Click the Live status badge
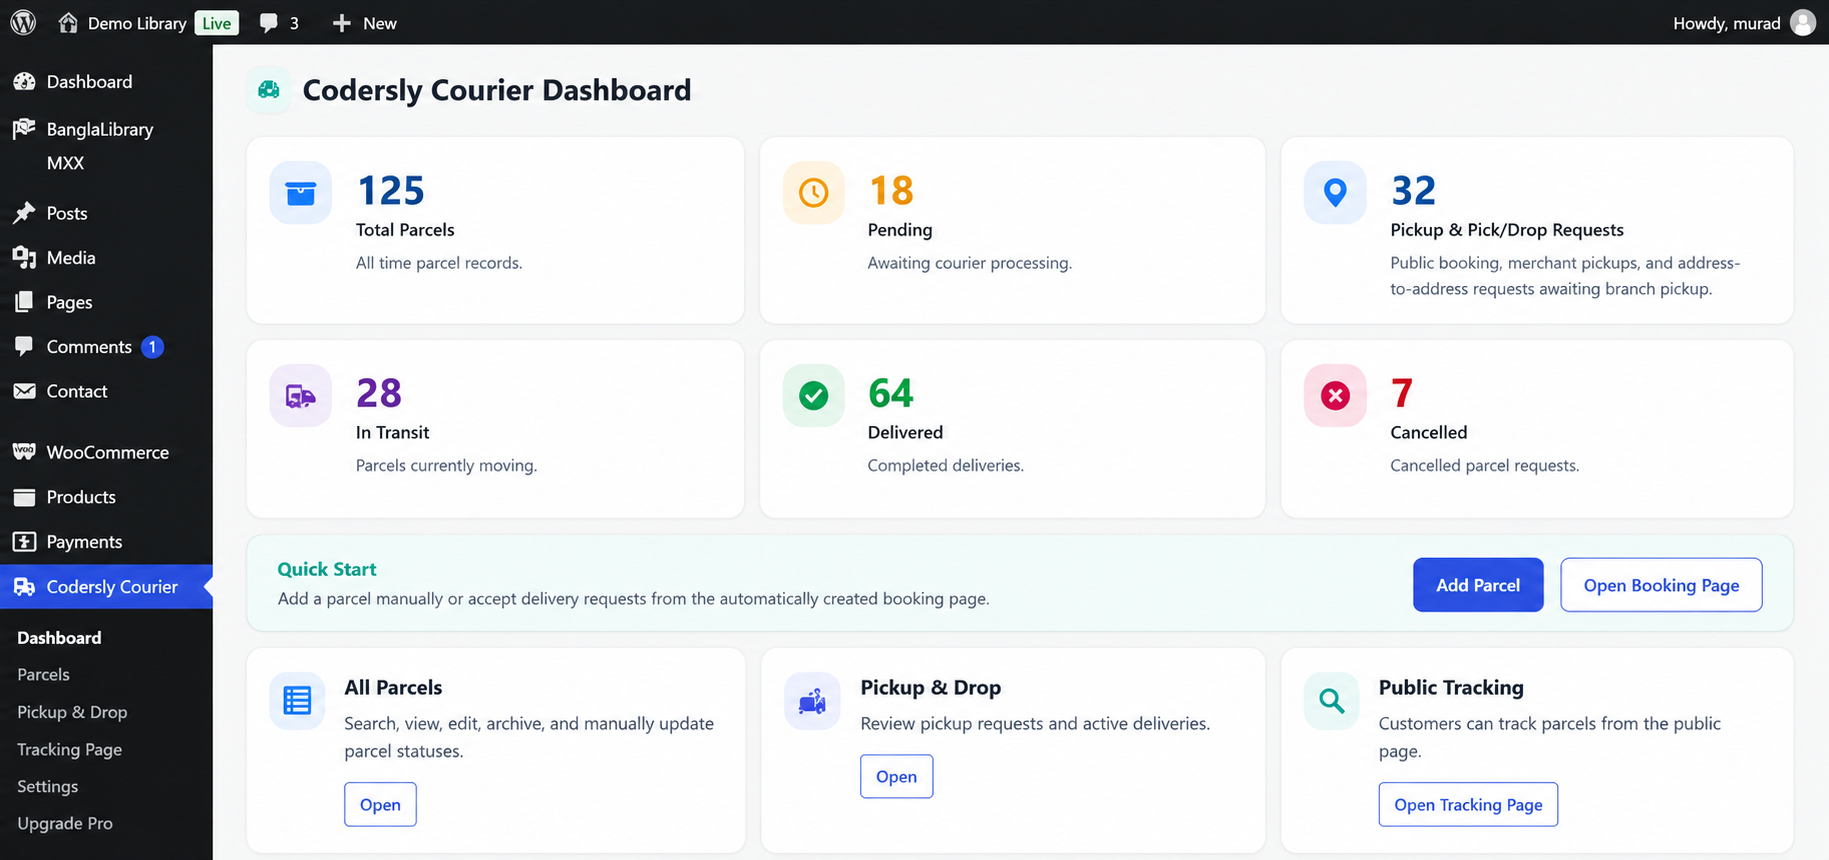 216,23
